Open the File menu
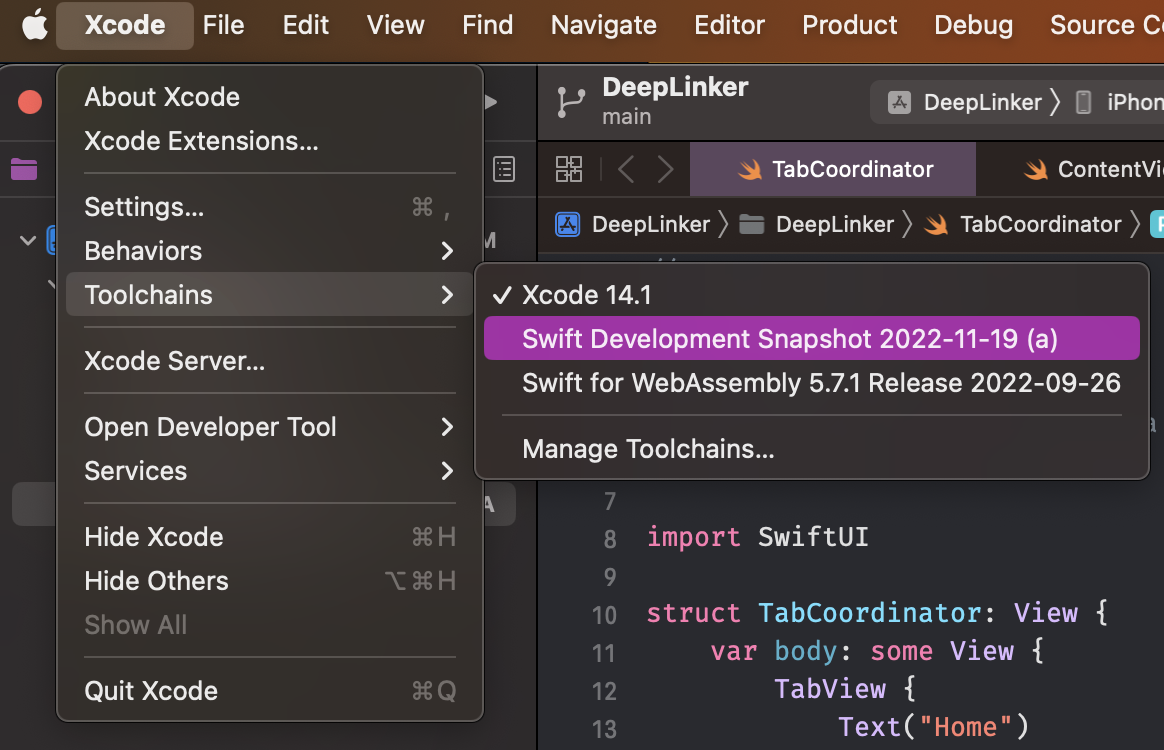1164x750 pixels. pyautogui.click(x=223, y=25)
